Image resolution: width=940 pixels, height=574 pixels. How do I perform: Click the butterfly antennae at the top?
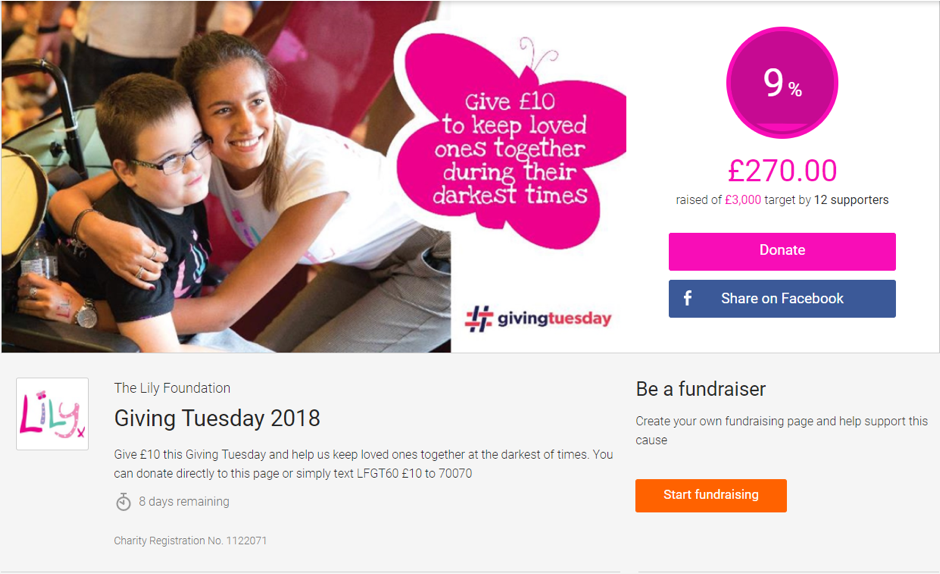click(x=538, y=53)
